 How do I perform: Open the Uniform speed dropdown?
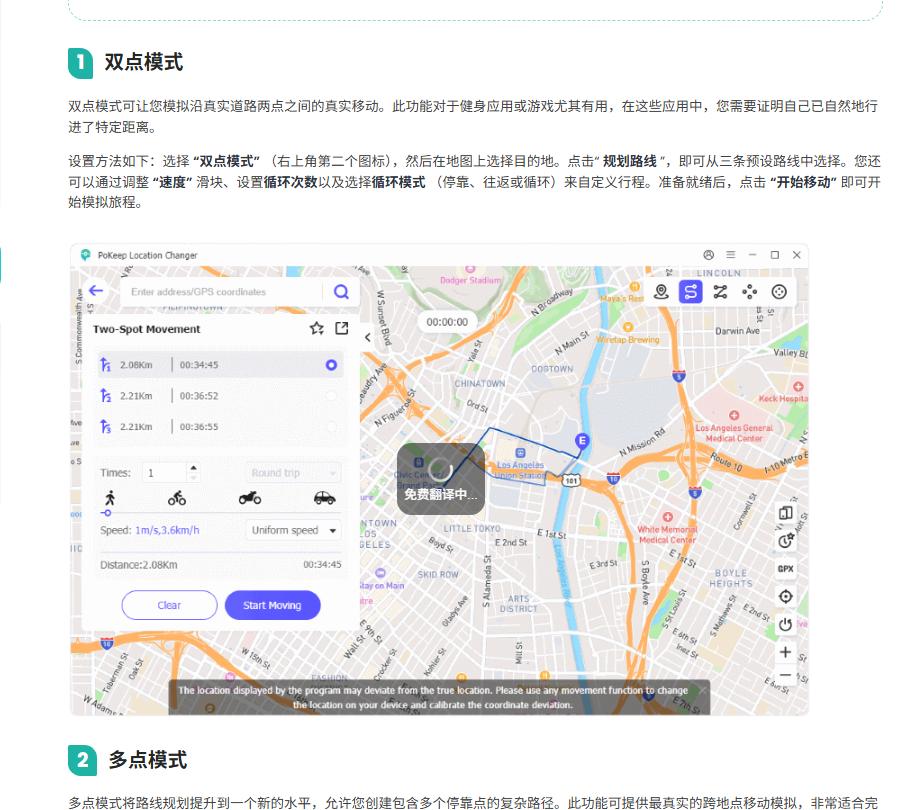[293, 530]
